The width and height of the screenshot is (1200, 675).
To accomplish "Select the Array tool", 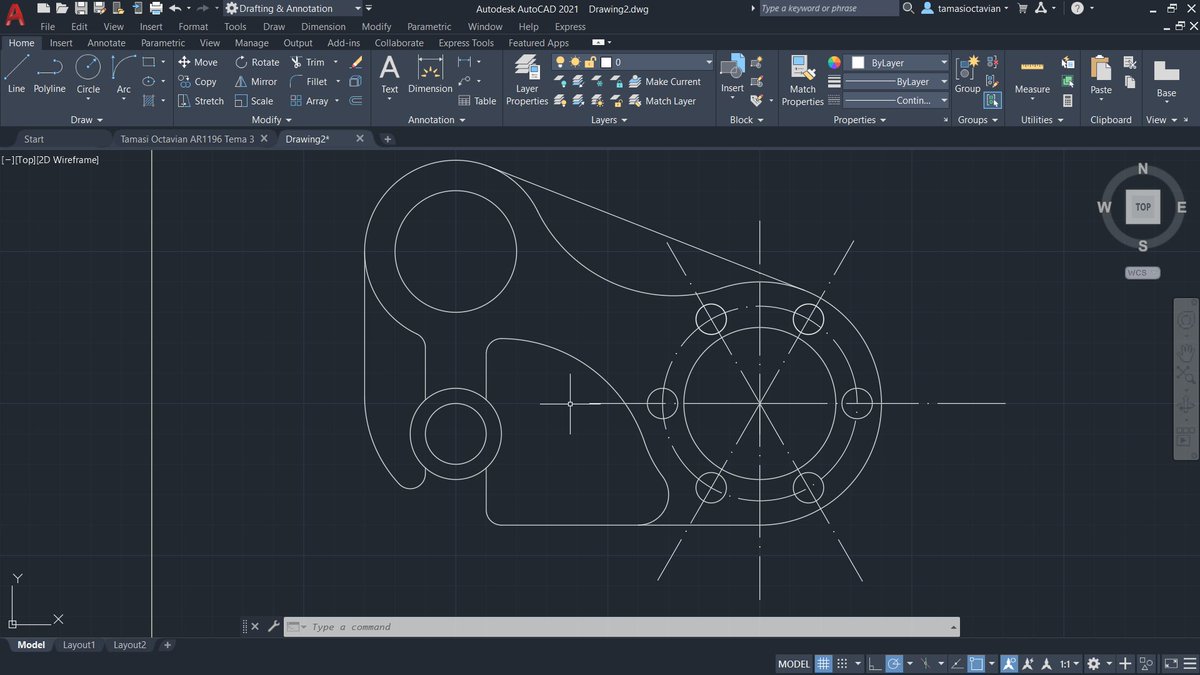I will pos(309,101).
